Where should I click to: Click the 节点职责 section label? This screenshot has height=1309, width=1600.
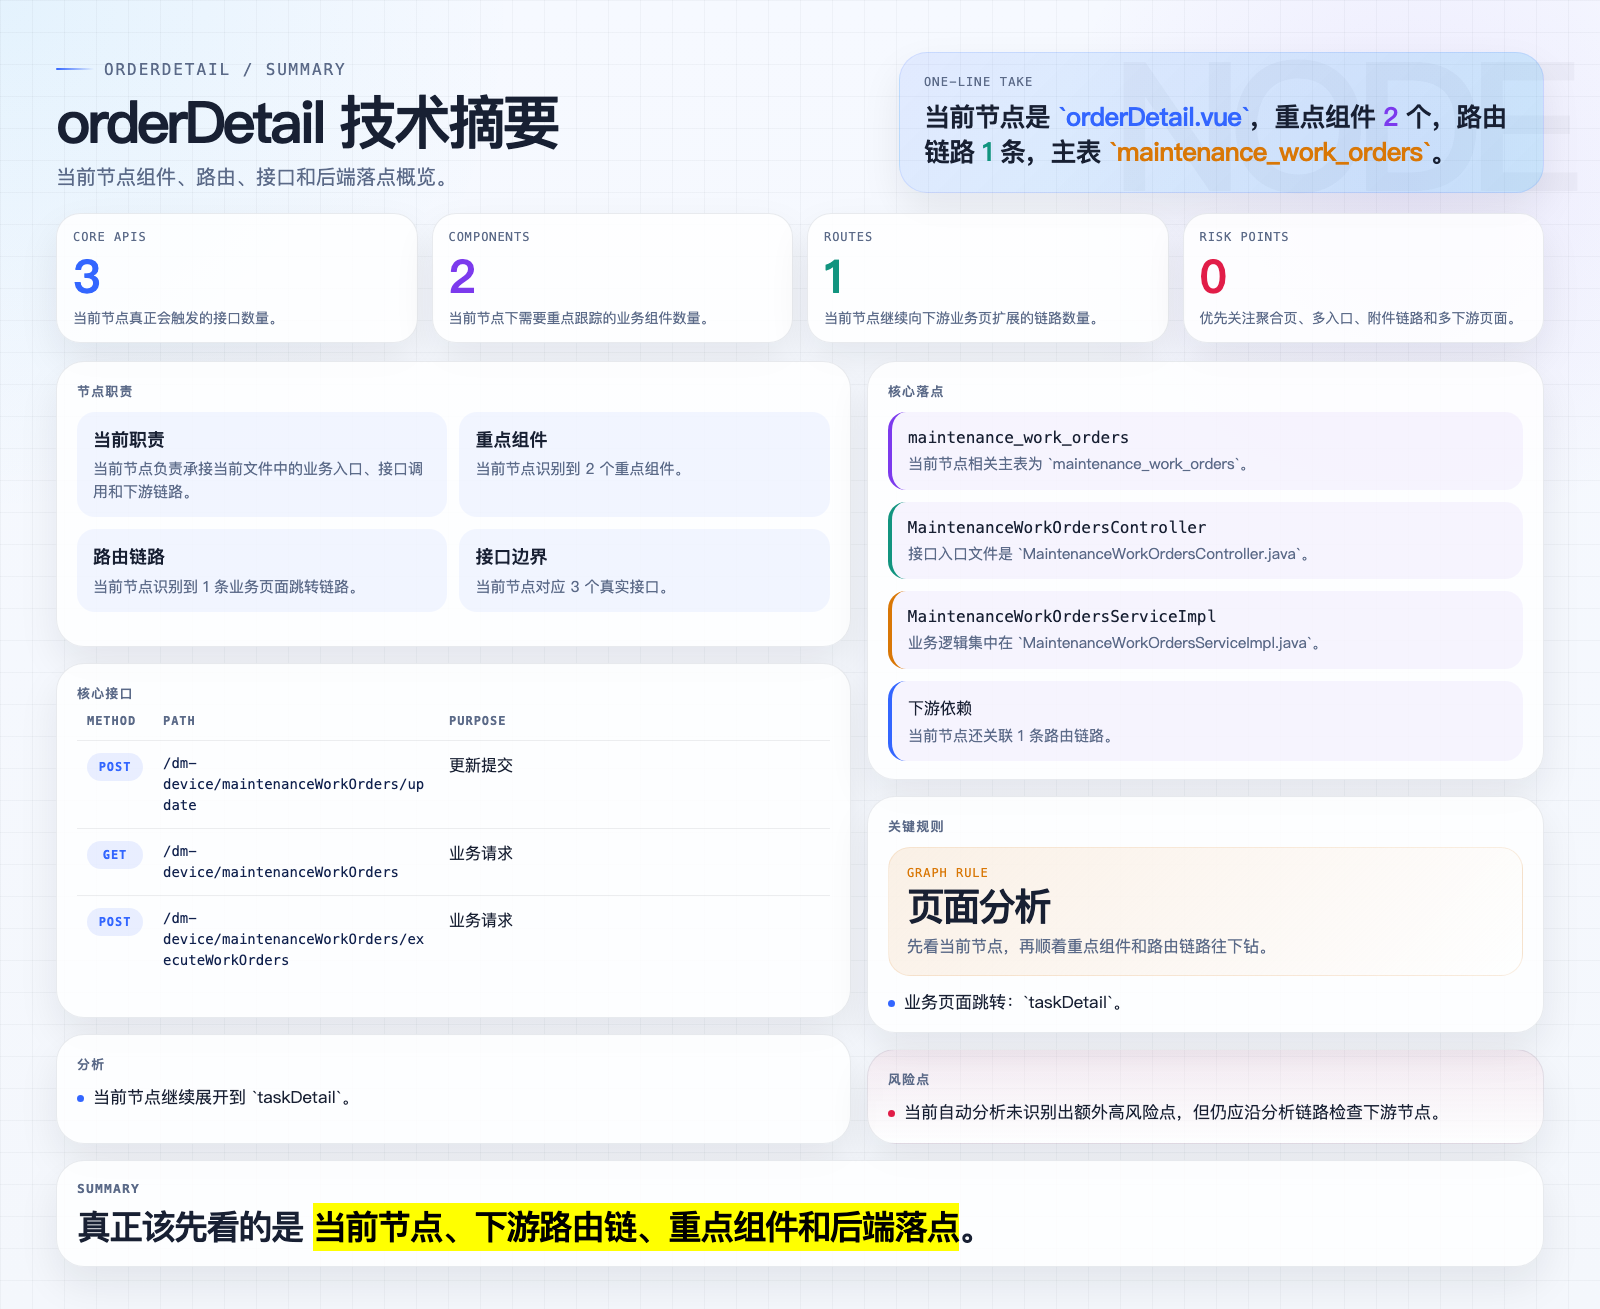point(105,391)
